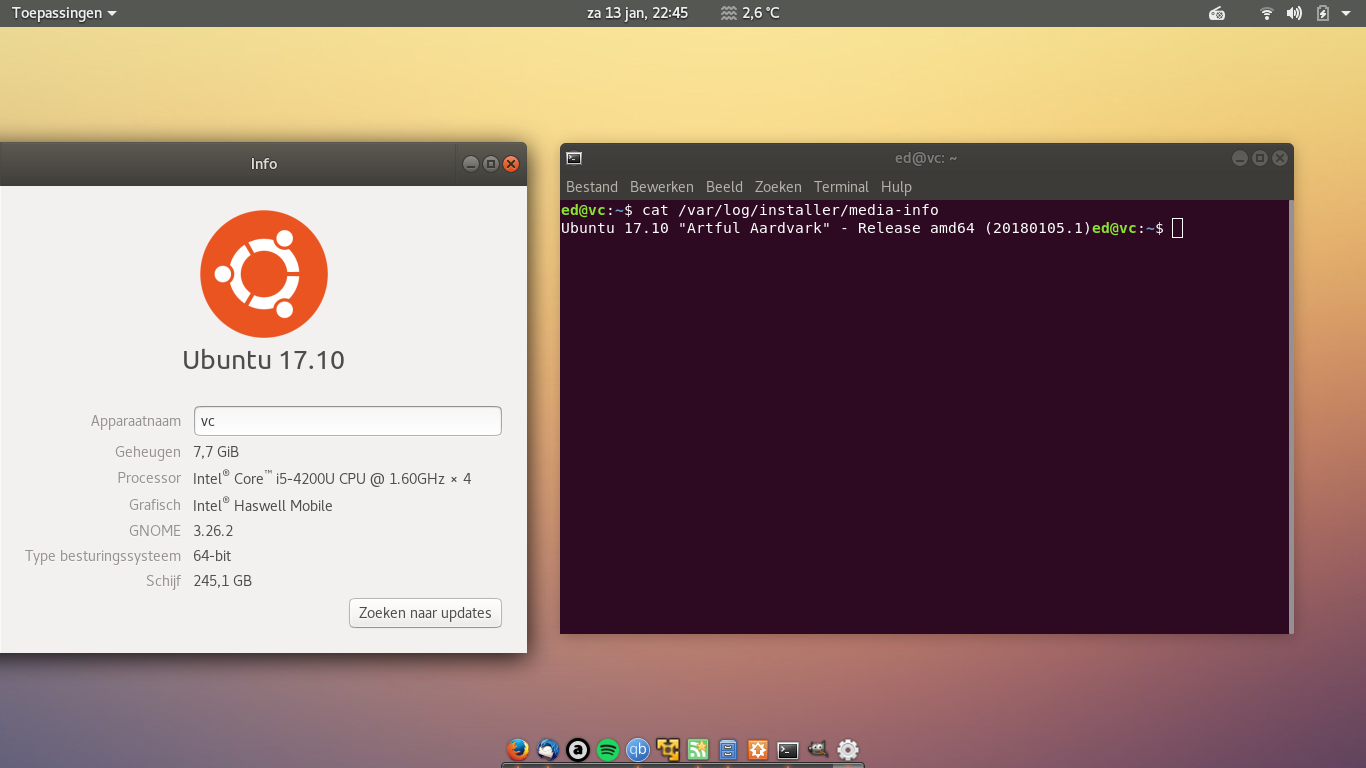
Task: Click the 'Grafisch' label in Info
Action: [x=155, y=506]
